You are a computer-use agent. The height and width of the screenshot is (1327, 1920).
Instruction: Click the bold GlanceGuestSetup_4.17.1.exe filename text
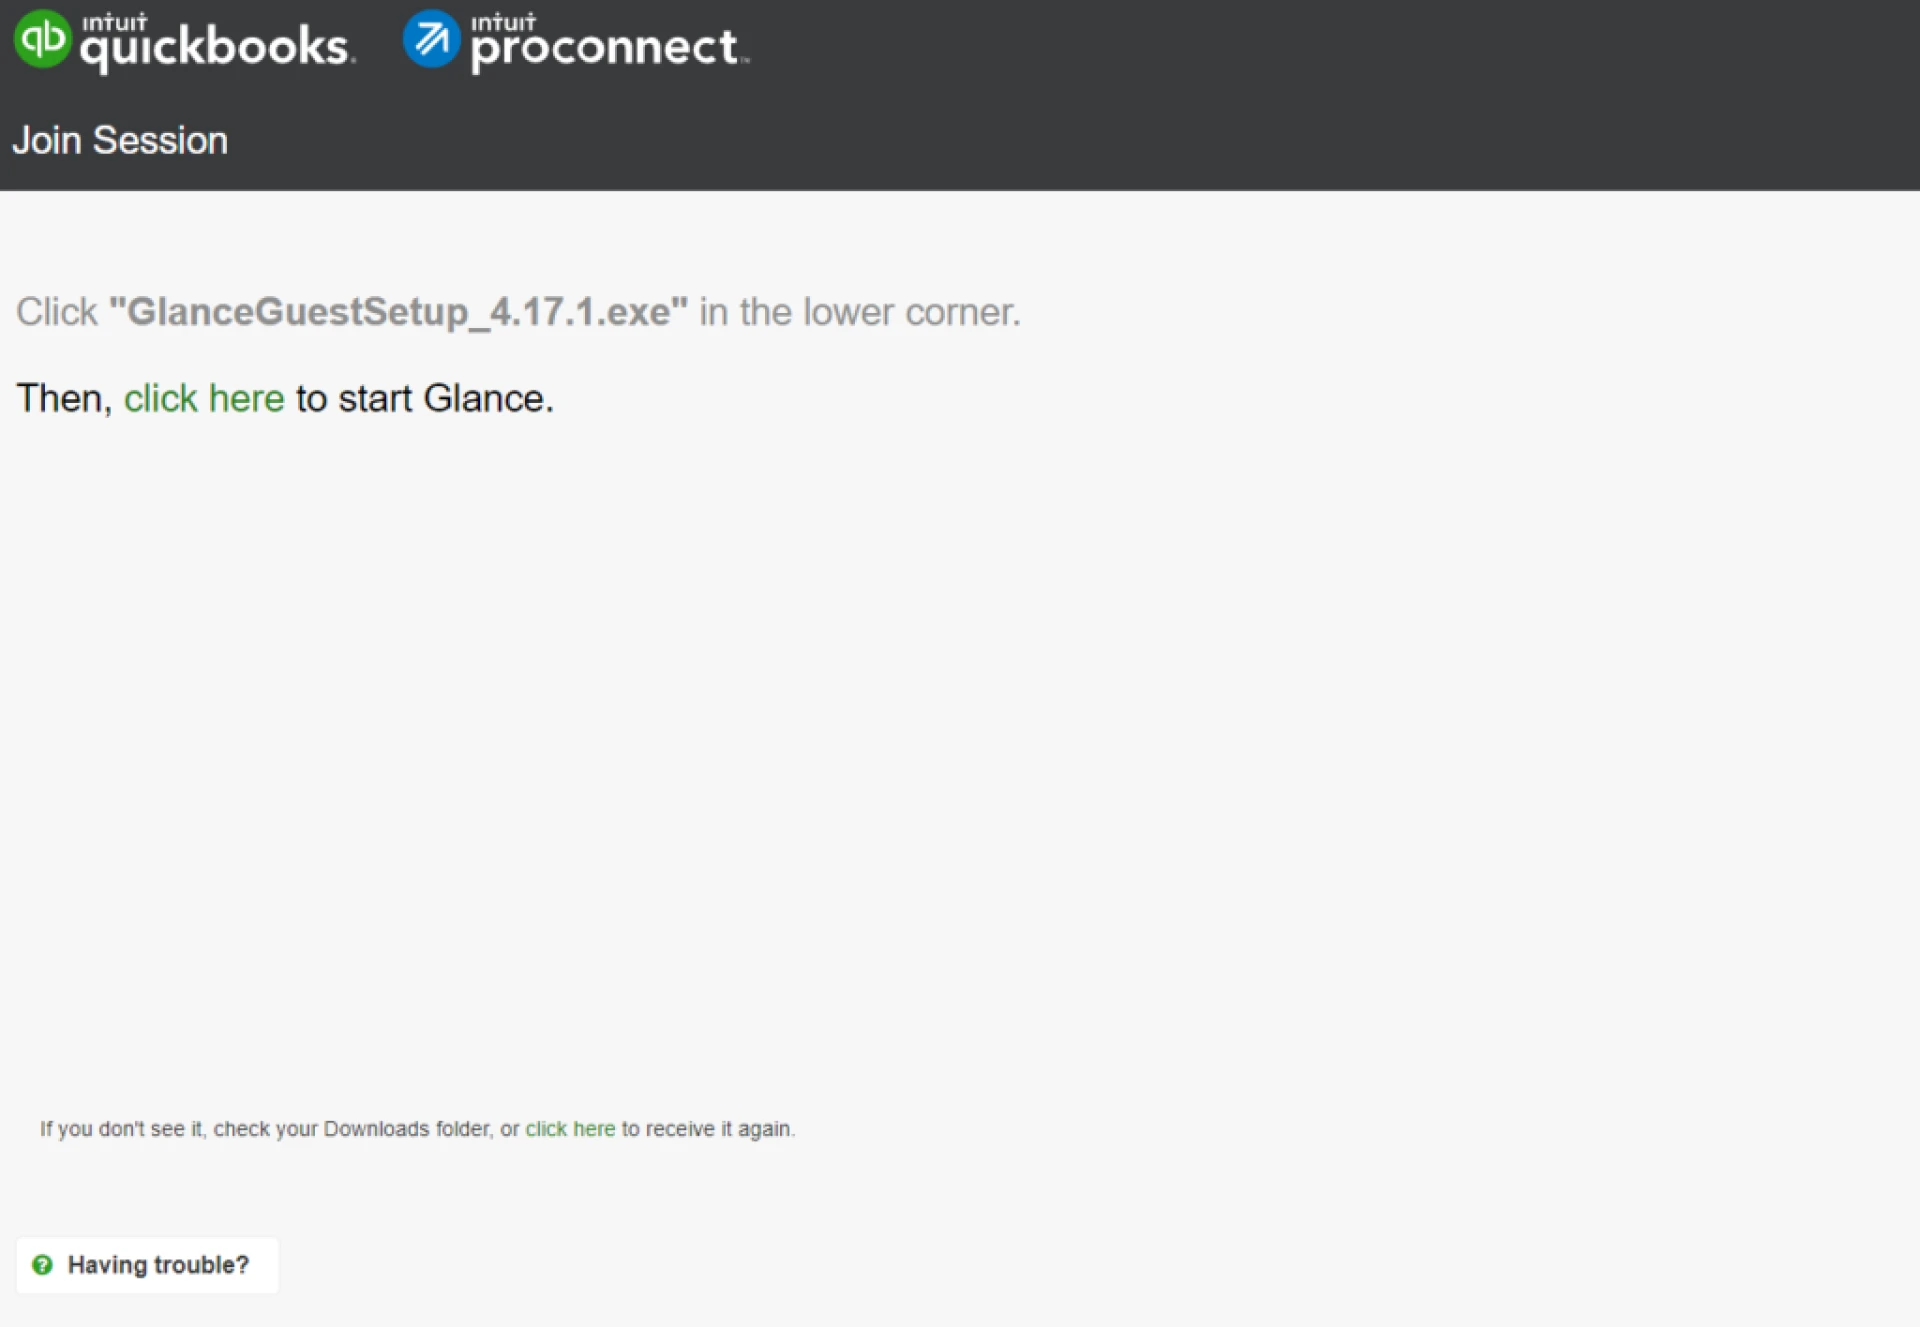pos(398,312)
